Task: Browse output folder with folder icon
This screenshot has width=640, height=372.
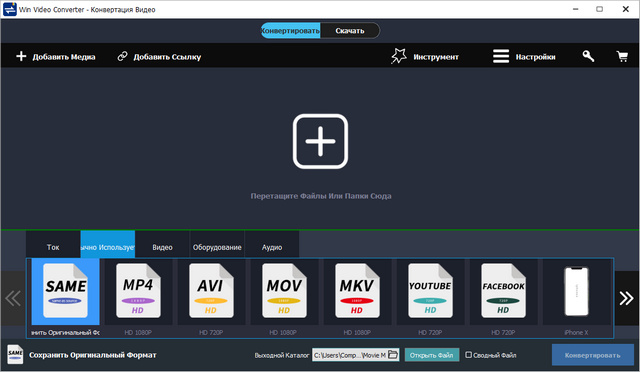Action: point(393,354)
